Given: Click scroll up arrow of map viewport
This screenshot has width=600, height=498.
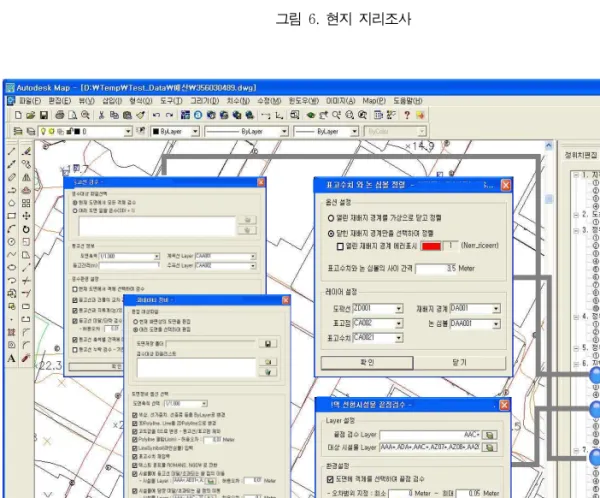Looking at the screenshot, I should tap(549, 145).
